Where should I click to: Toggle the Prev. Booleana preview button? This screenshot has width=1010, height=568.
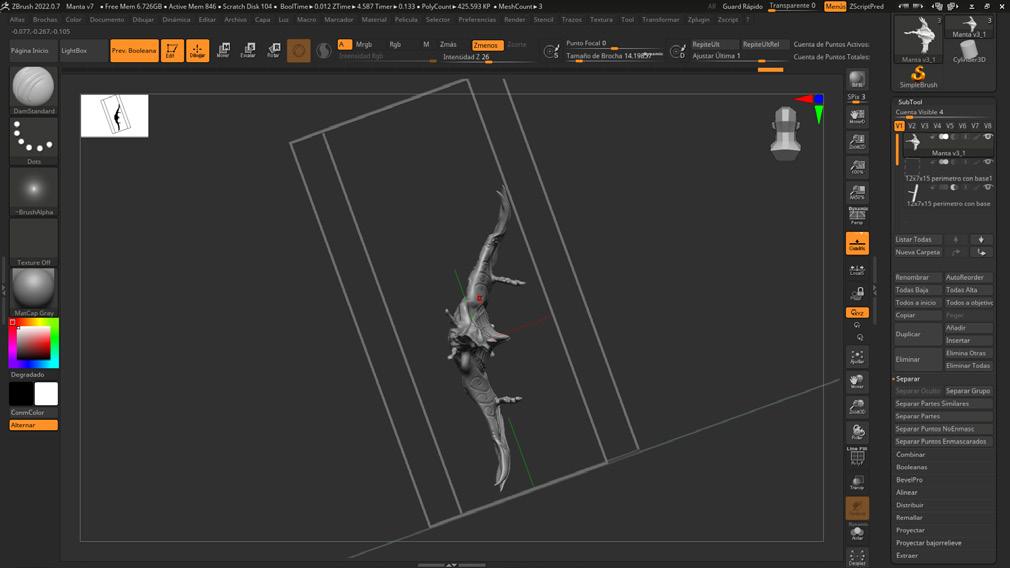(x=134, y=50)
